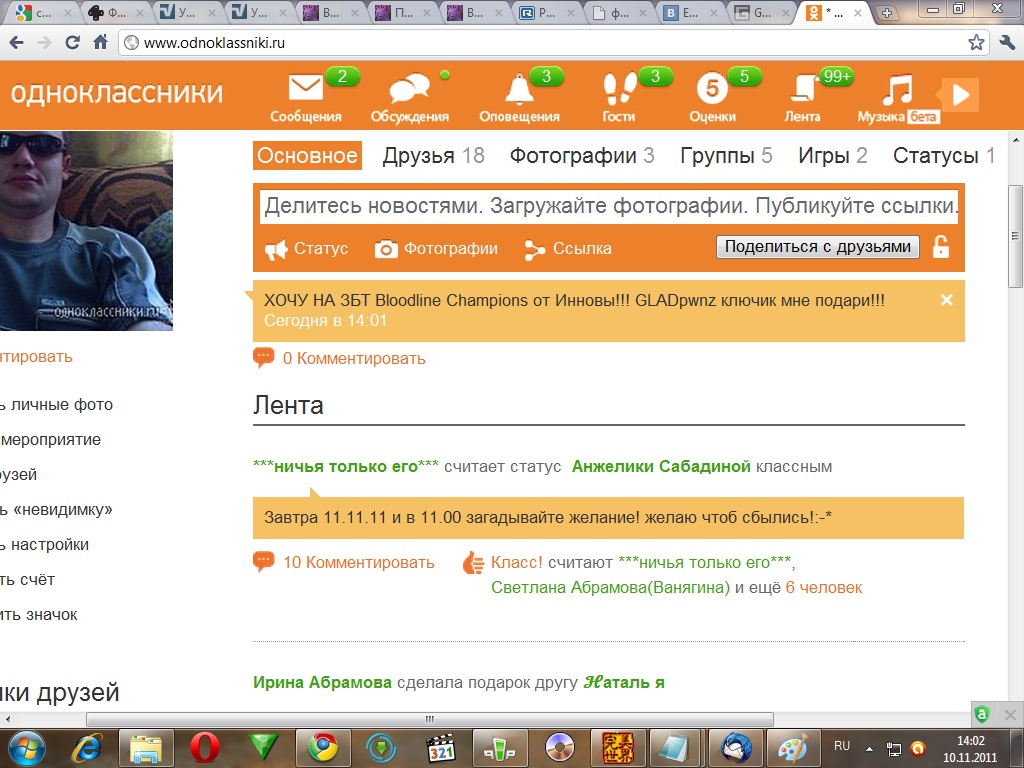
Task: Open Гости footprints icon
Action: pos(619,90)
